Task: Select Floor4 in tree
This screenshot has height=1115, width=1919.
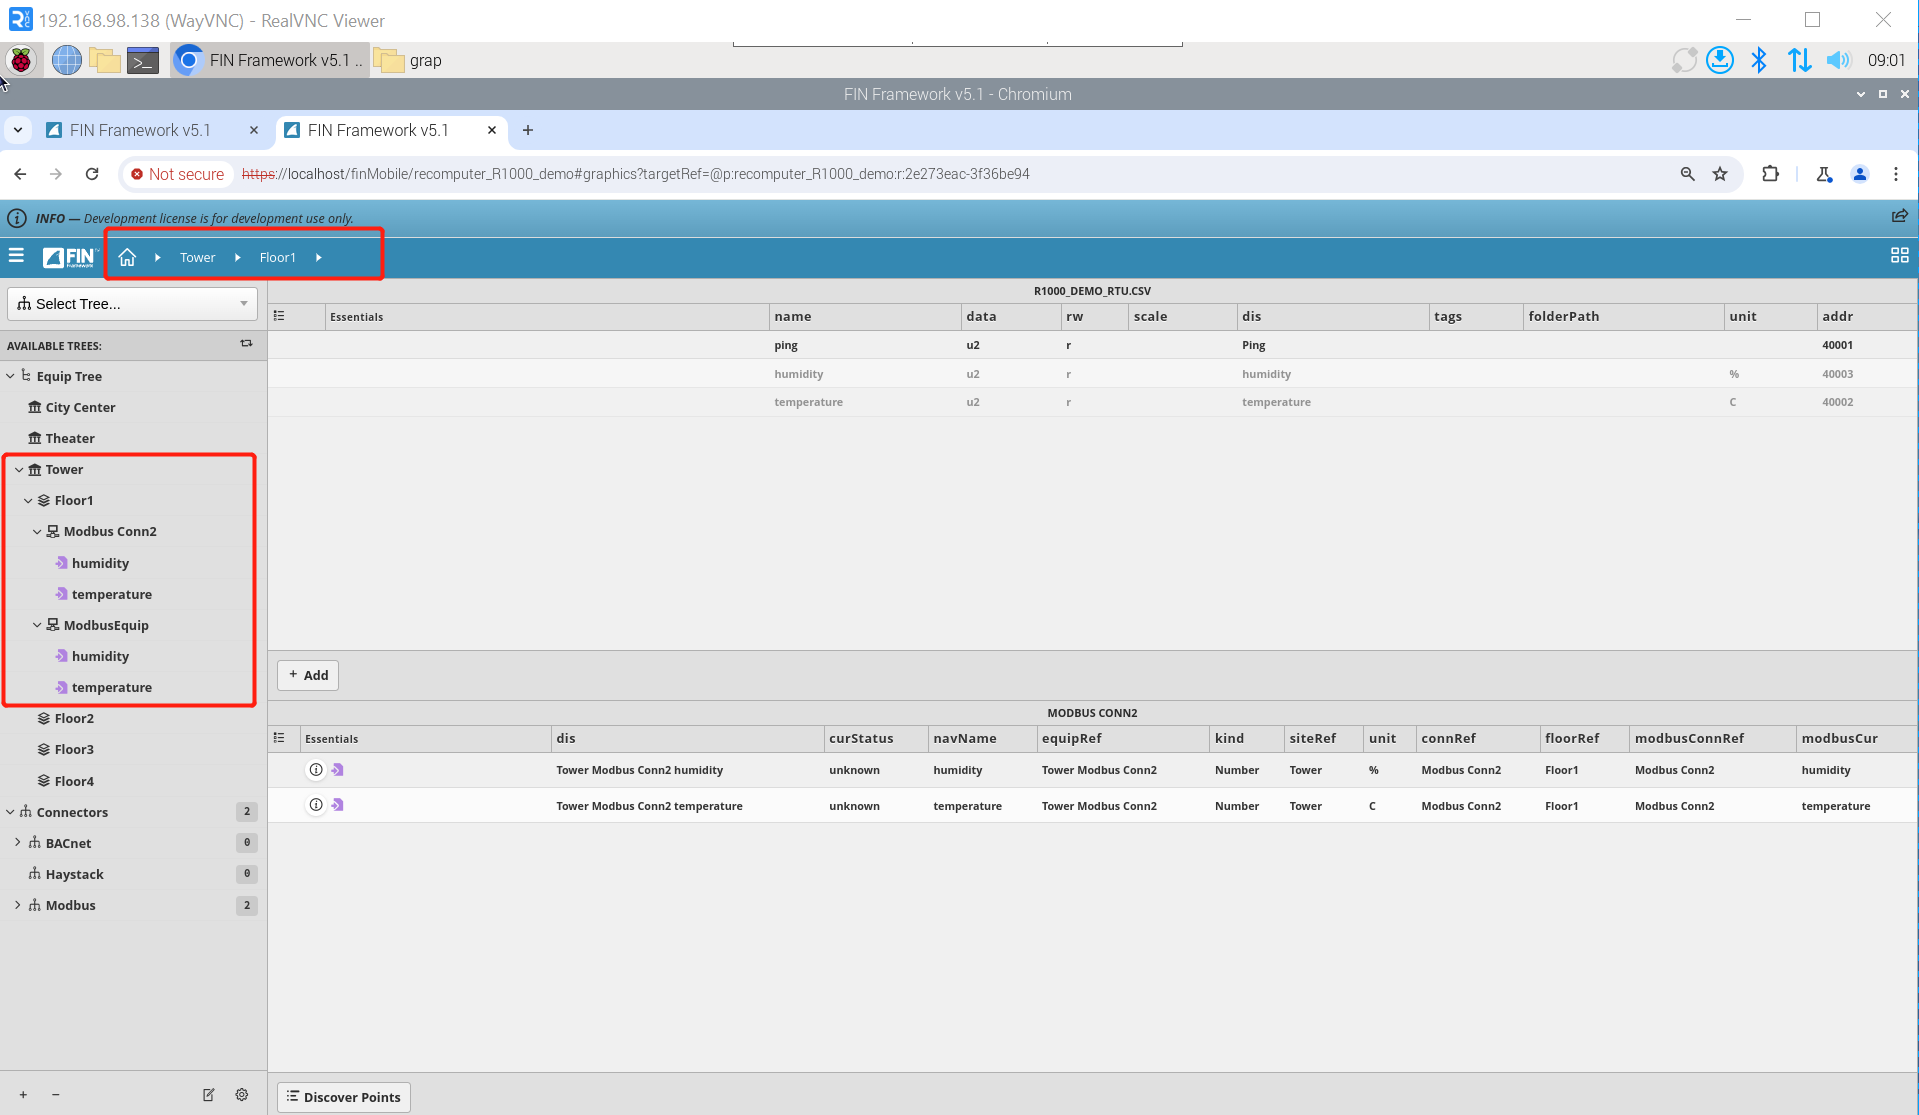Action: 74,781
